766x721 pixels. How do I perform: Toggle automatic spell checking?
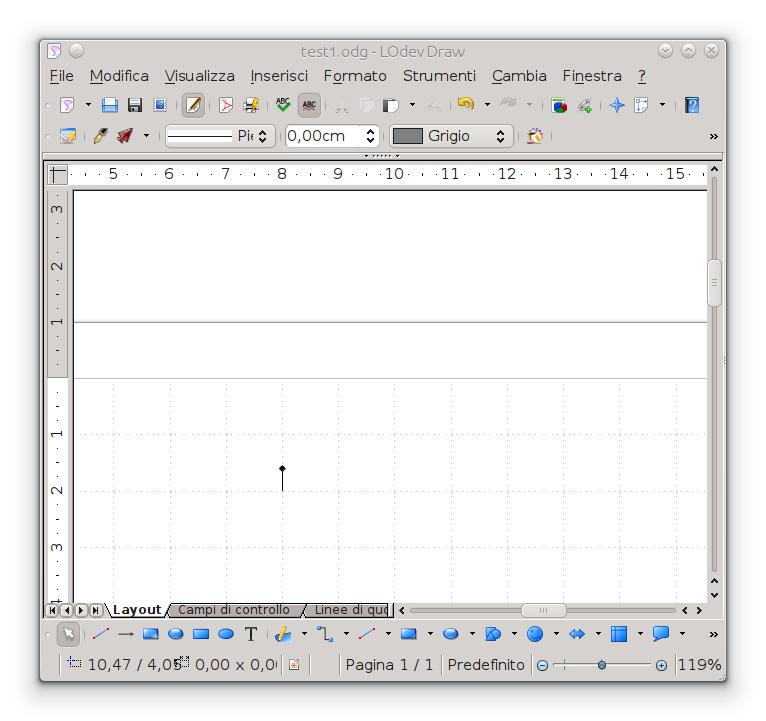309,105
